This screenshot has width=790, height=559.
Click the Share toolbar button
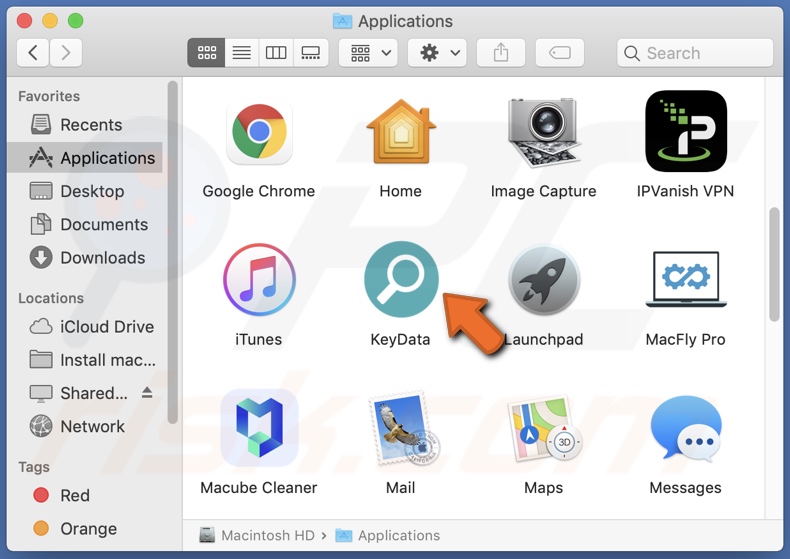coord(501,53)
